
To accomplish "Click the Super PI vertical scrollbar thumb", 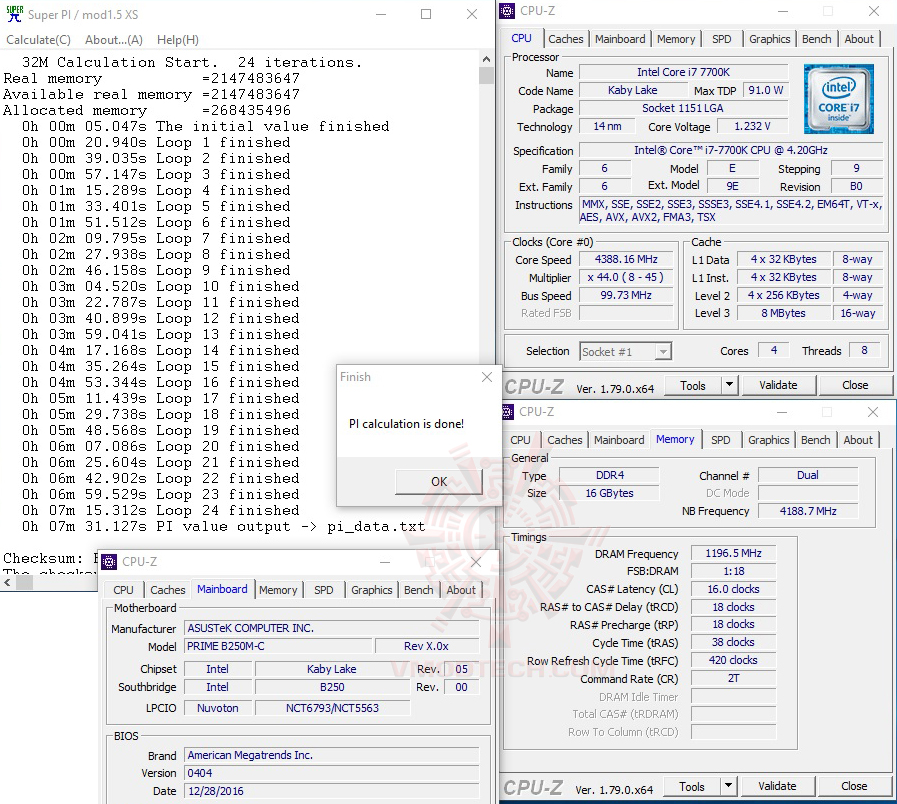I will (x=486, y=76).
